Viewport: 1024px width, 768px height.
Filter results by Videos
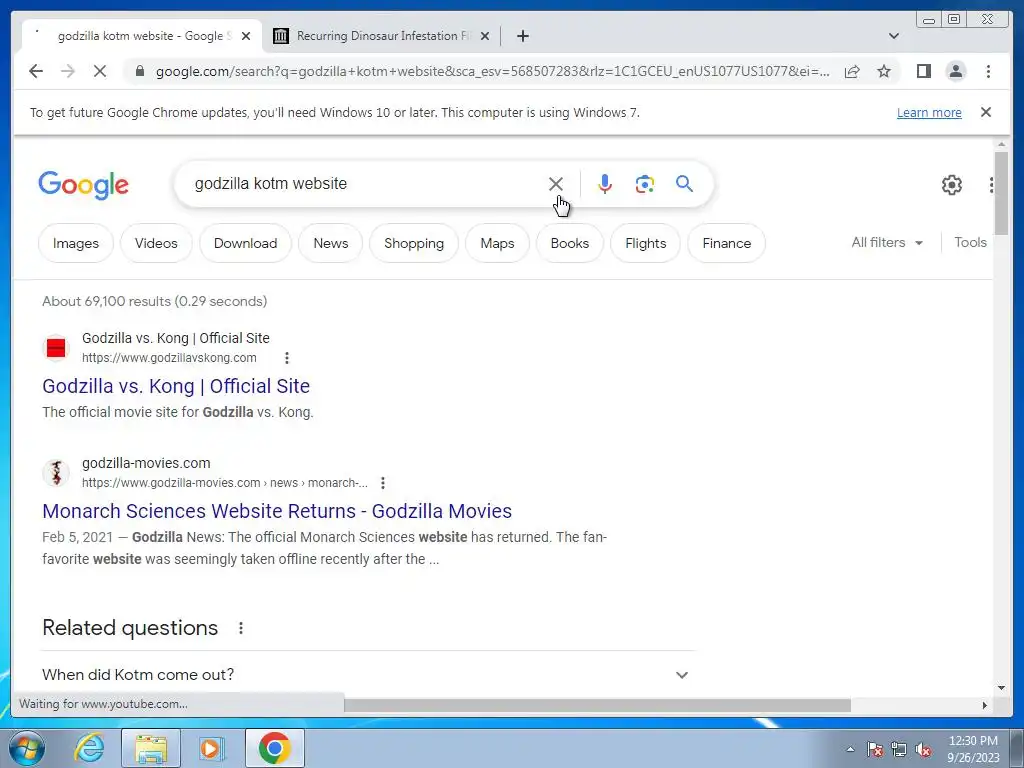point(156,243)
